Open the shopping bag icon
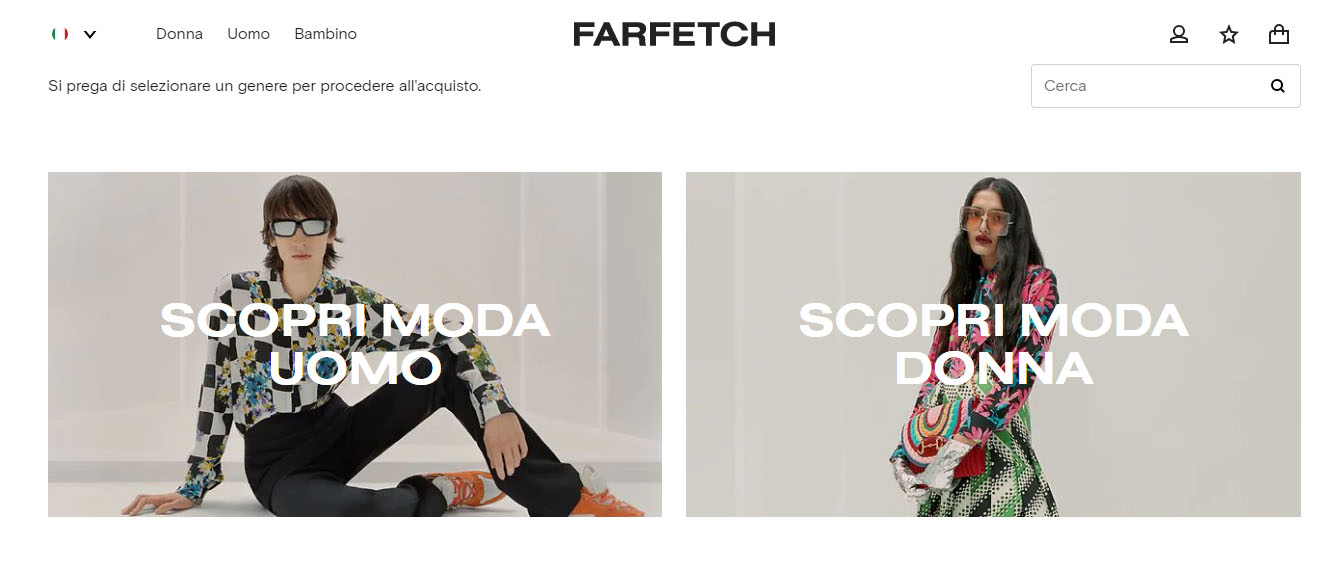 [1279, 35]
